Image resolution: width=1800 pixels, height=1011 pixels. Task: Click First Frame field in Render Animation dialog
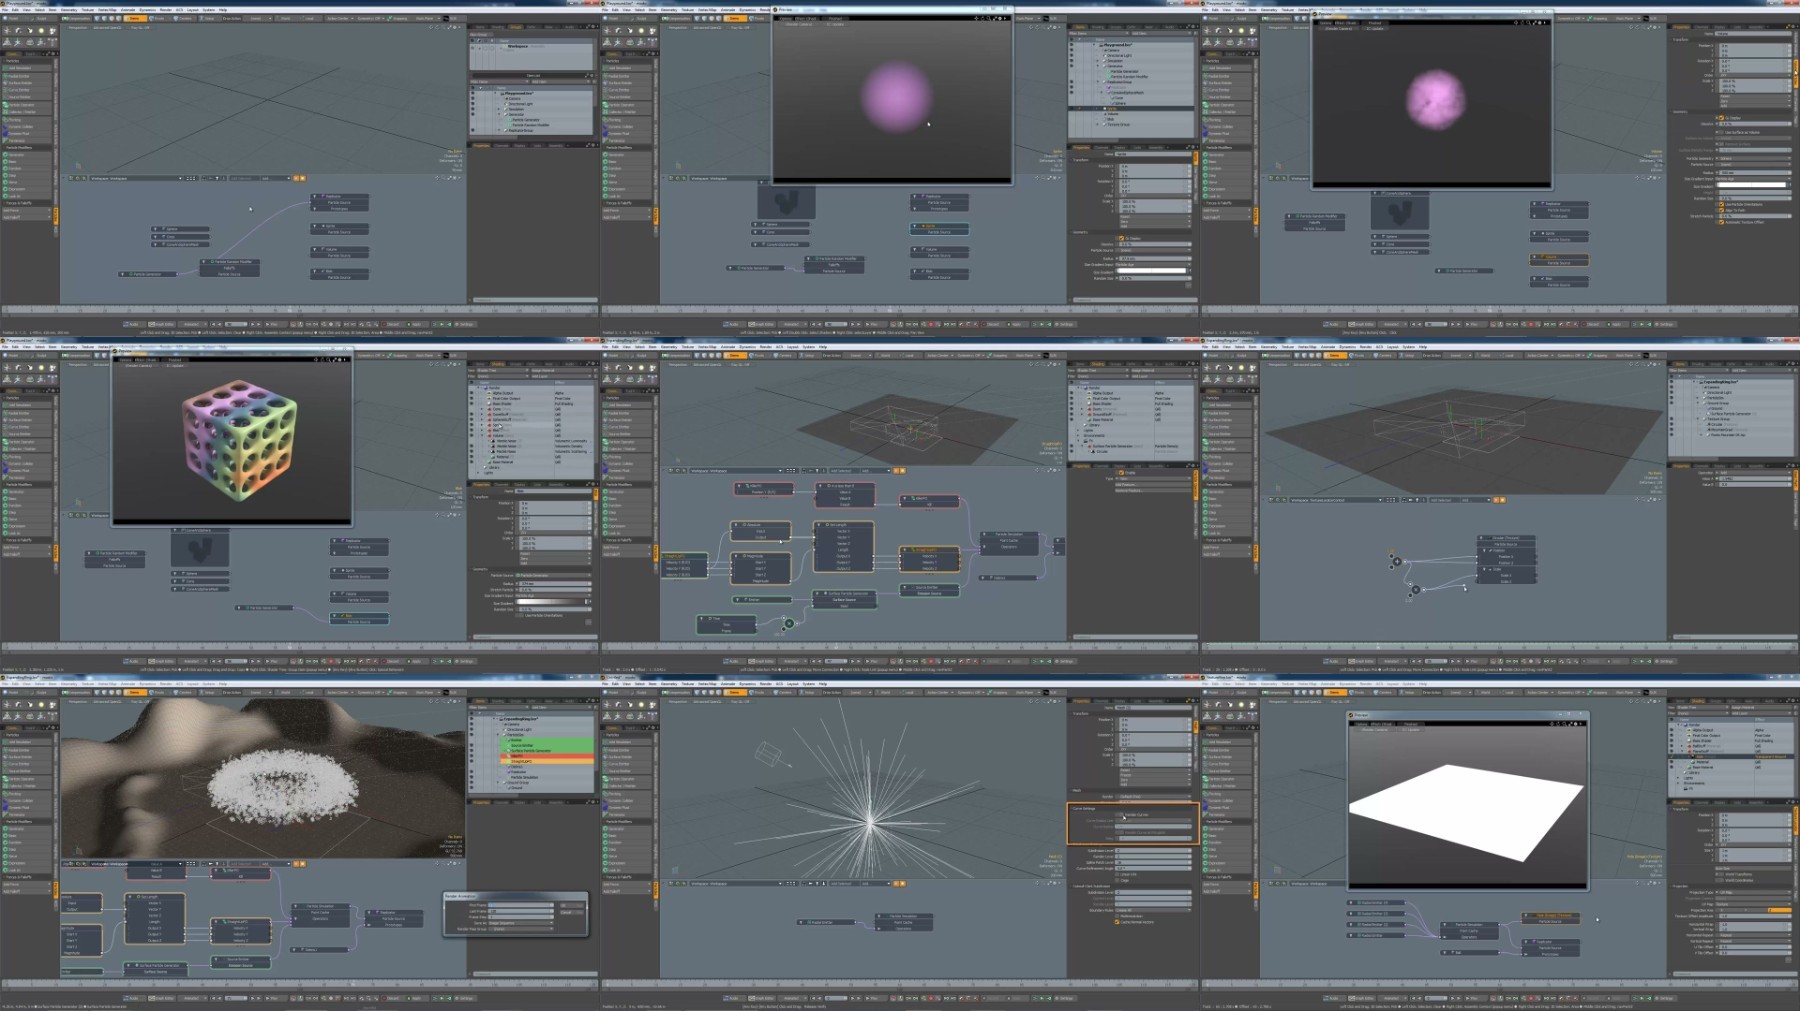520,905
